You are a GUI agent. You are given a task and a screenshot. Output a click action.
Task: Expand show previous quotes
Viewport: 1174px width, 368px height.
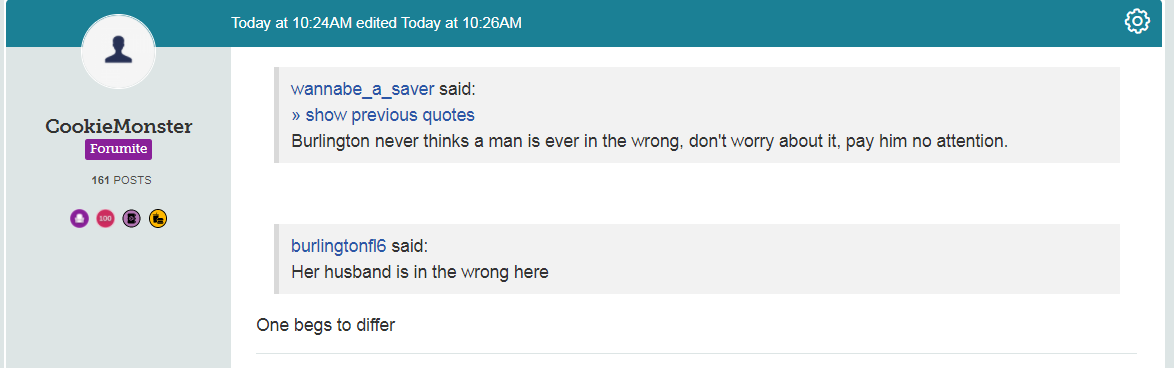(383, 115)
